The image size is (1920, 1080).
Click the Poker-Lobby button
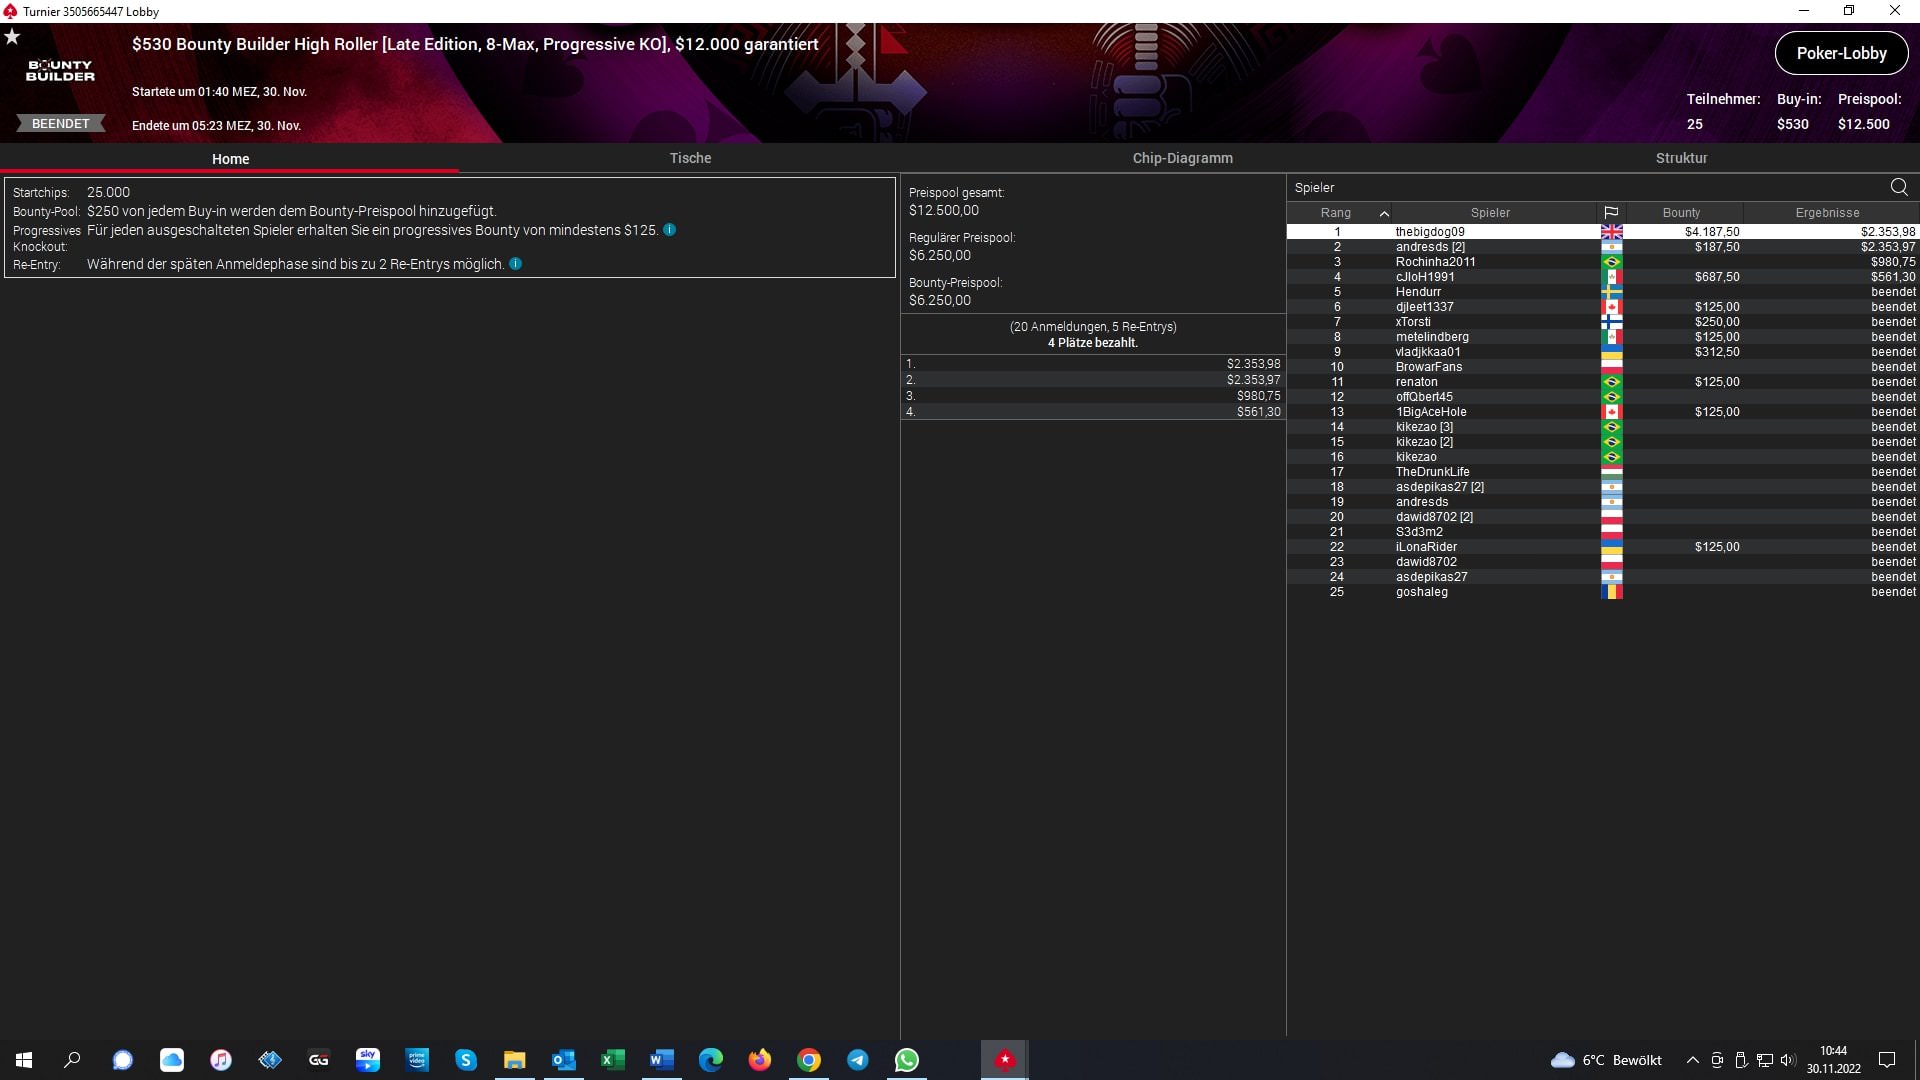coord(1841,54)
